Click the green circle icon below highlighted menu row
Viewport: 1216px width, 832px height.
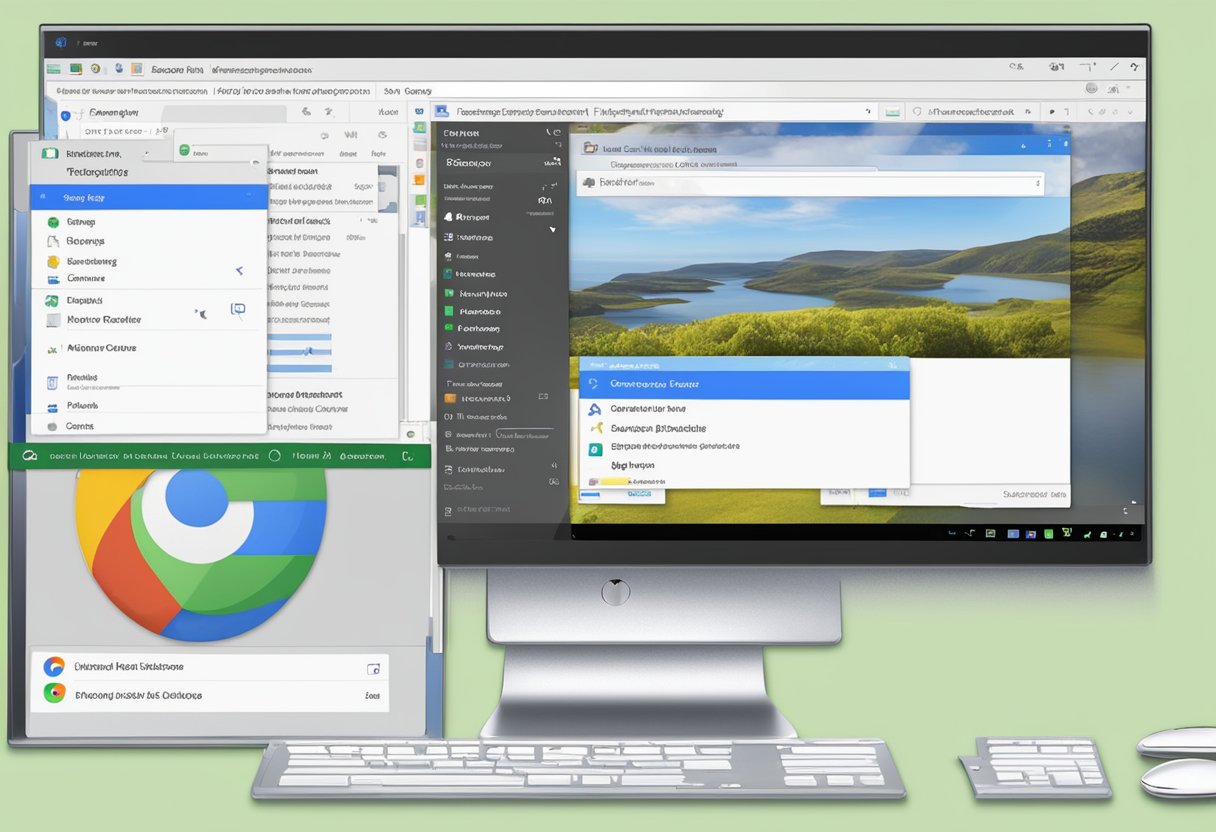tap(52, 222)
